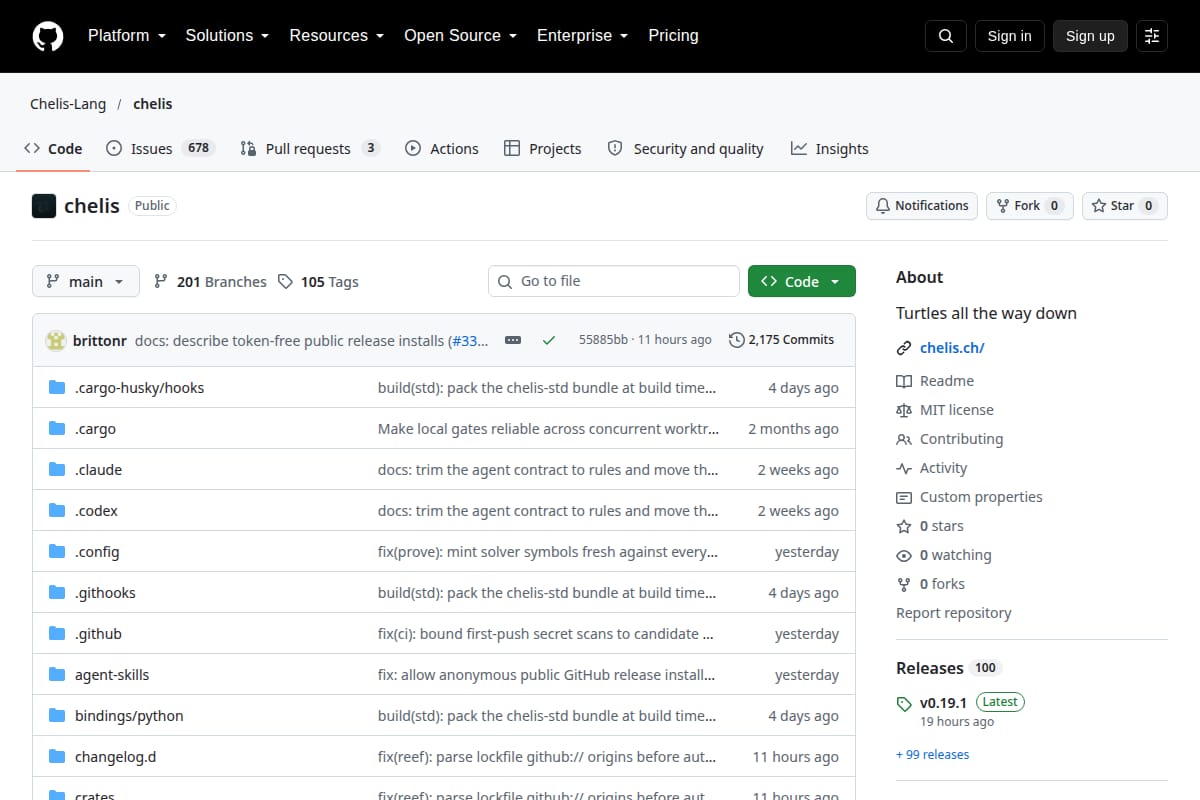The width and height of the screenshot is (1200, 800).
Task: Open the search magnifier icon
Action: [946, 36]
